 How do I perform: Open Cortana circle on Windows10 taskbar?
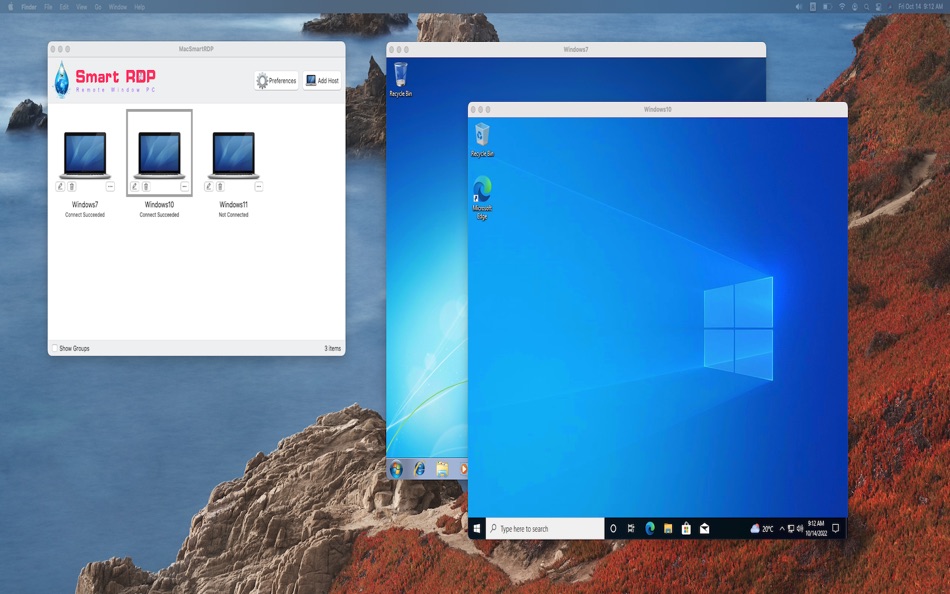[x=613, y=529]
